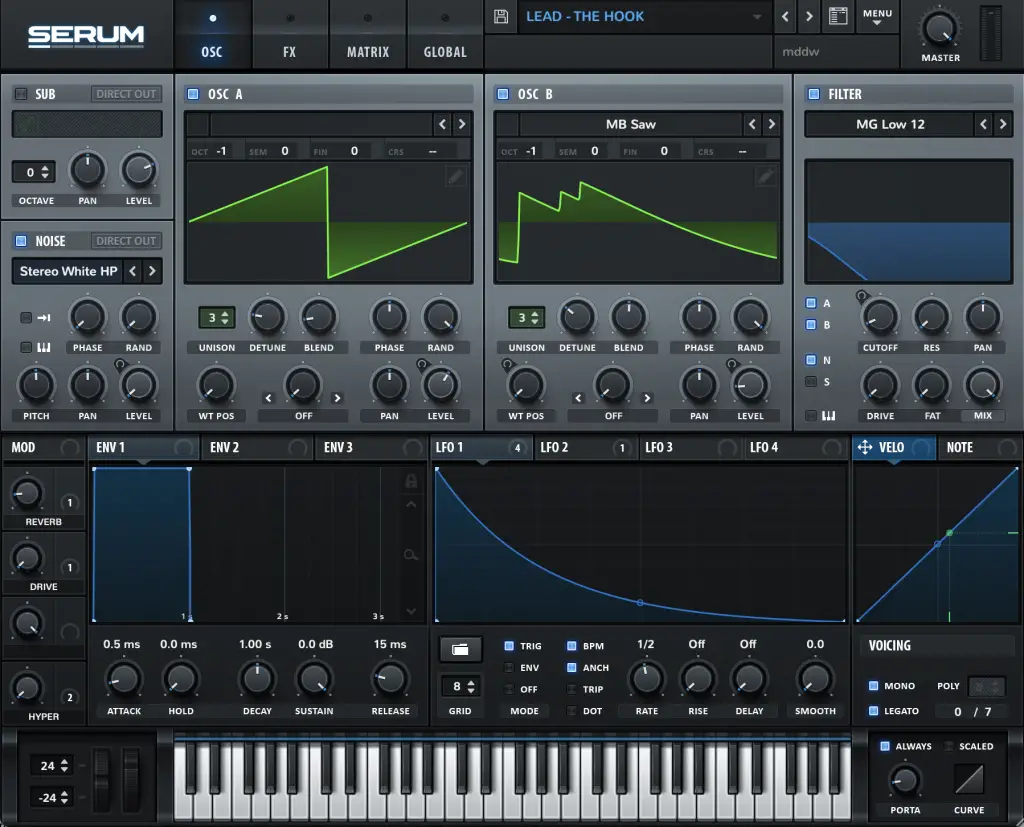Screen dimensions: 1024x827
Task: Click the OSC A waveform edit pencil icon
Action: pos(456,176)
